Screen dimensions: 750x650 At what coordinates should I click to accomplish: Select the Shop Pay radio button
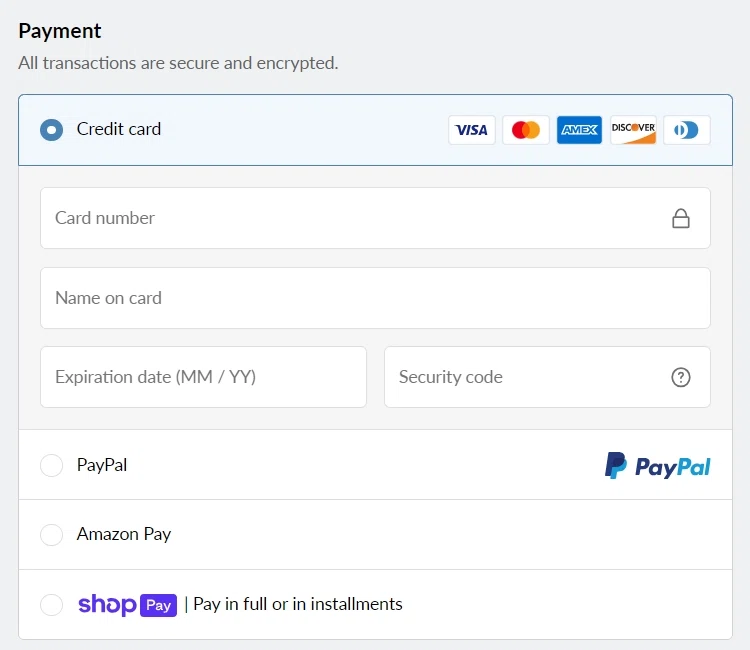pos(51,604)
